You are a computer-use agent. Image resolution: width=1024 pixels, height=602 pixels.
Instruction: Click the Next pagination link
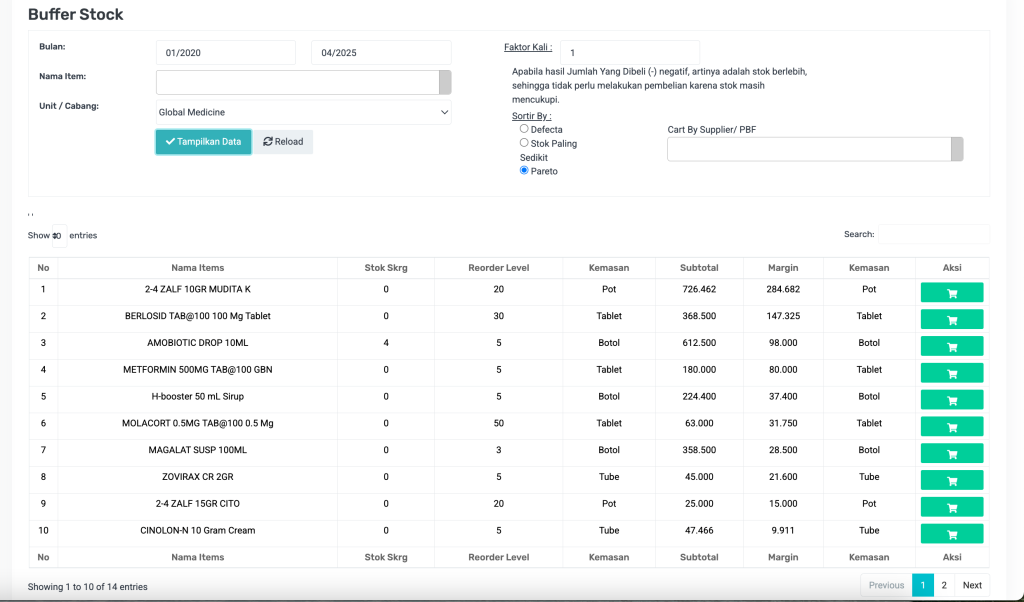point(972,585)
